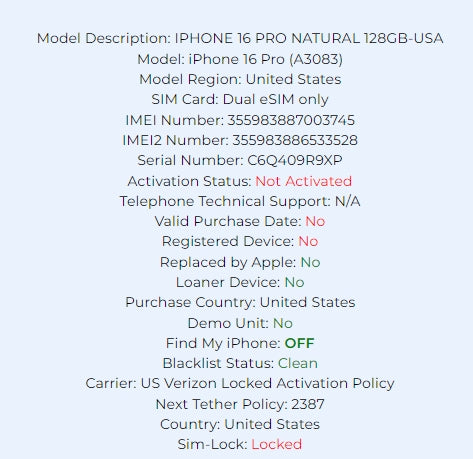Screen dimensions: 473x459
Task: Click the Loaner Device No value
Action: point(294,282)
